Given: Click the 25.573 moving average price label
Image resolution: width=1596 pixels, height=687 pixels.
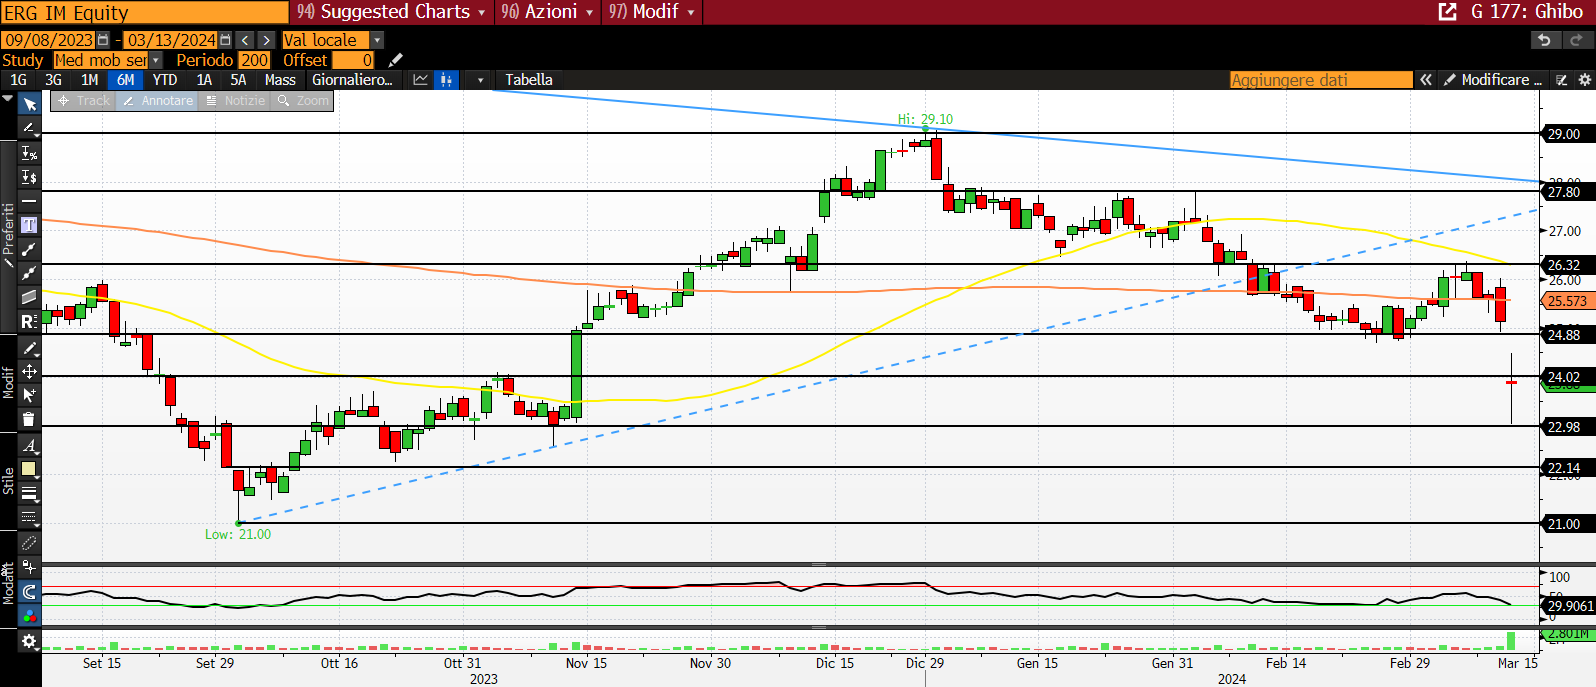Looking at the screenshot, I should click(x=1567, y=301).
